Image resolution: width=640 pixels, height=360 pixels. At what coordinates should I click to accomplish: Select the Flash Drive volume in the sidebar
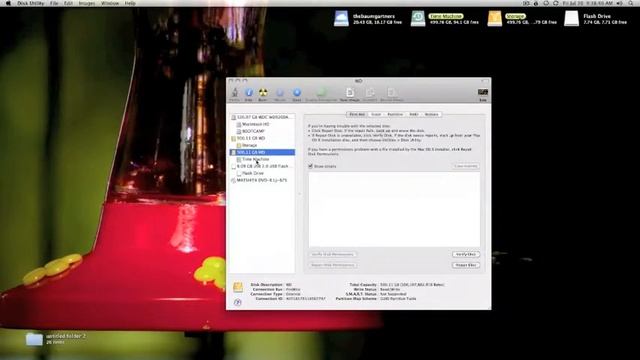pos(262,173)
